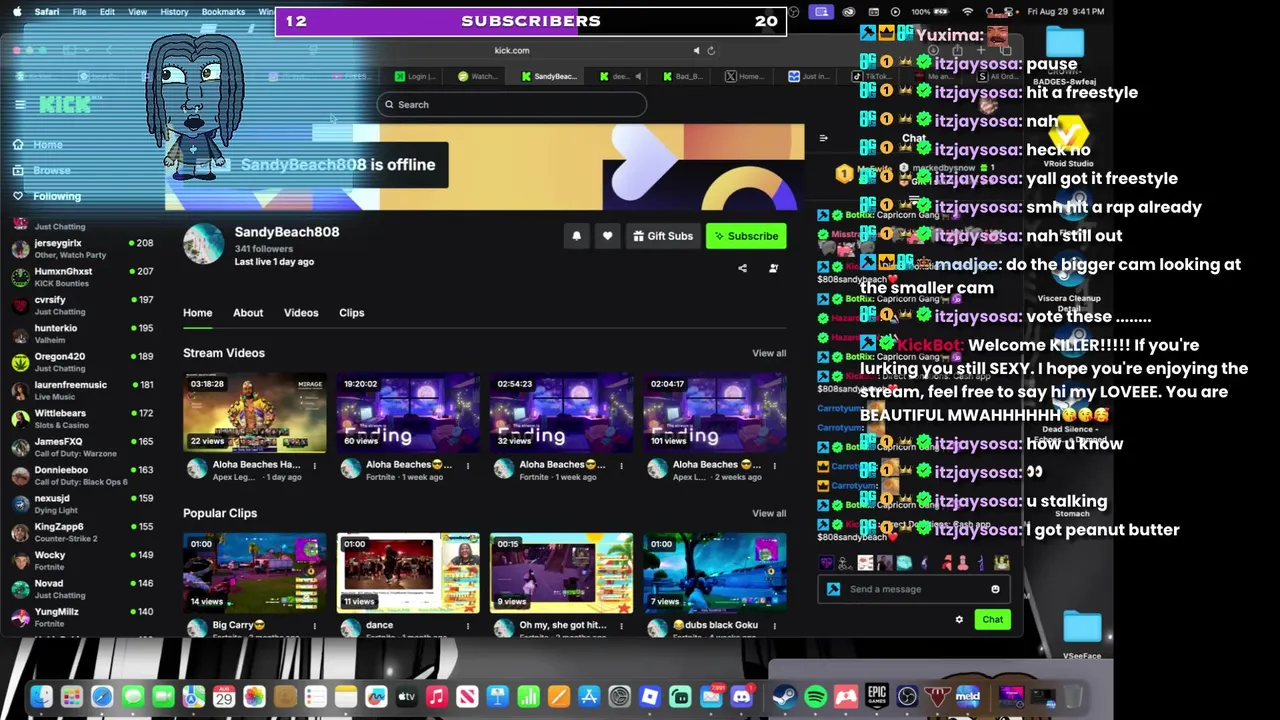Click the kick.com address bar
The width and height of the screenshot is (1280, 720).
(x=512, y=50)
